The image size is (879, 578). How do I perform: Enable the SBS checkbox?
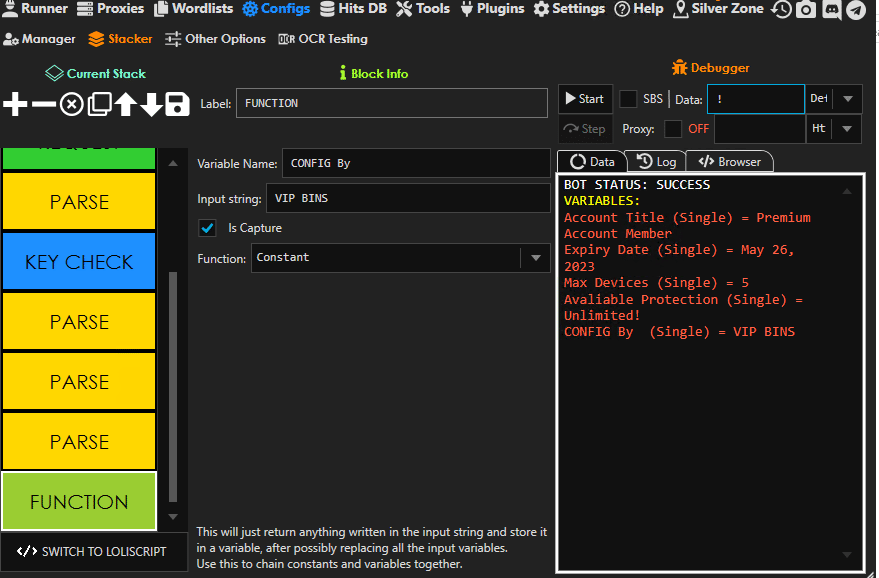click(628, 99)
